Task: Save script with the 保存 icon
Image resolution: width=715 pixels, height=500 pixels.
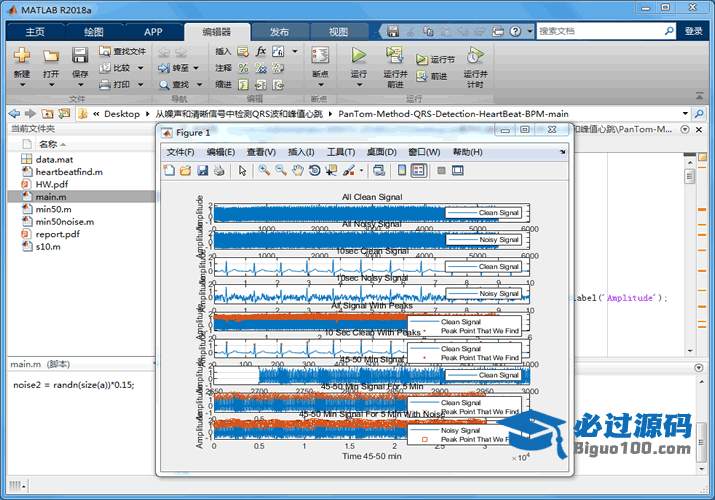Action: (x=80, y=56)
